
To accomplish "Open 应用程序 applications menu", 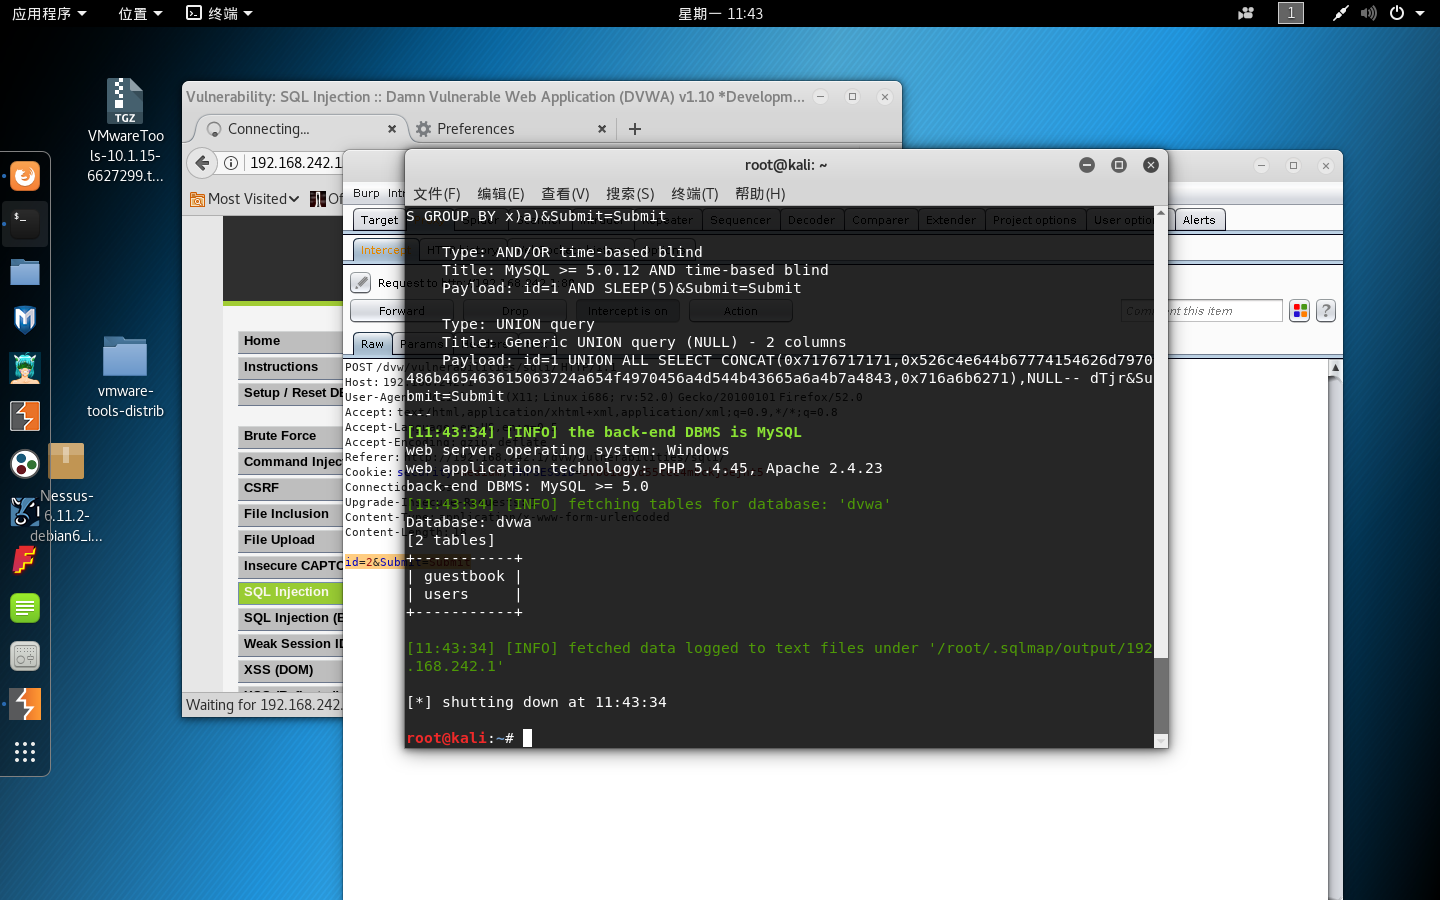I will 49,13.
